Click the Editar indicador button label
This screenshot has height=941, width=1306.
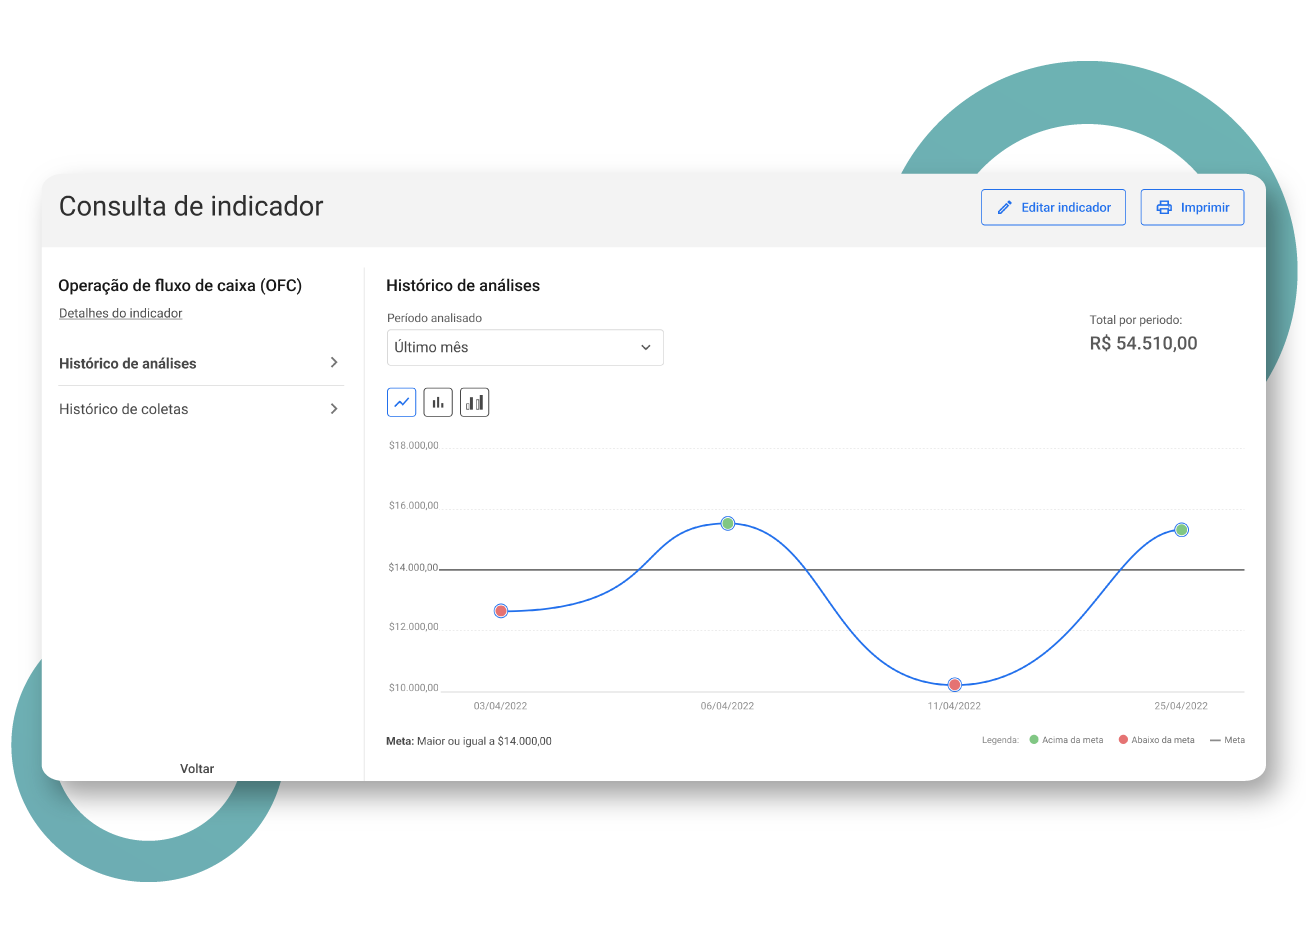coord(1066,208)
